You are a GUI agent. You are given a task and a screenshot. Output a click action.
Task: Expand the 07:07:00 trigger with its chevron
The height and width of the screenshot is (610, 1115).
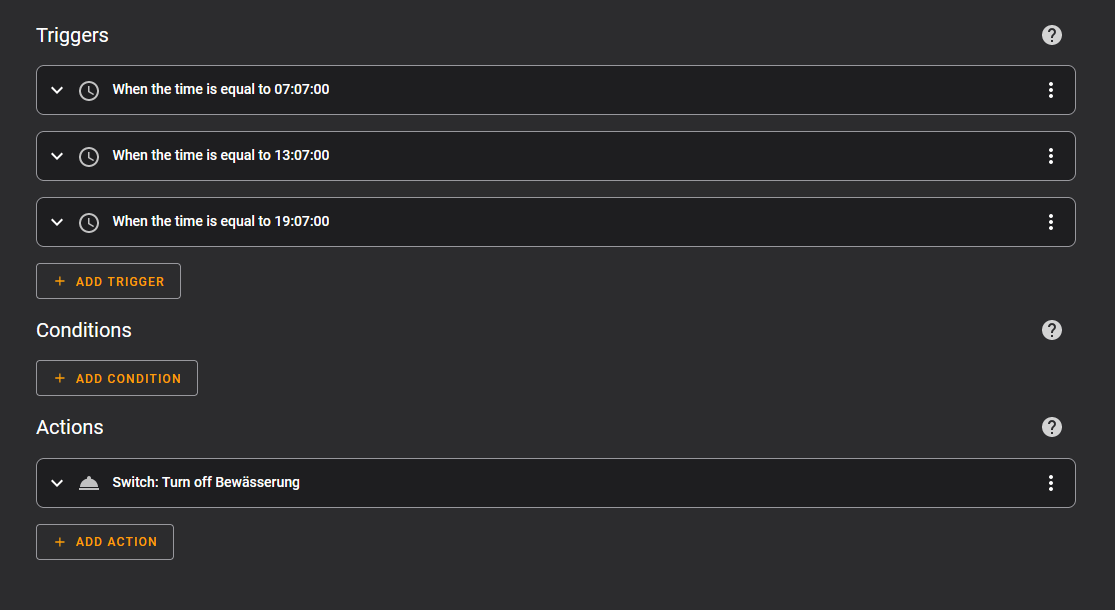pyautogui.click(x=57, y=90)
